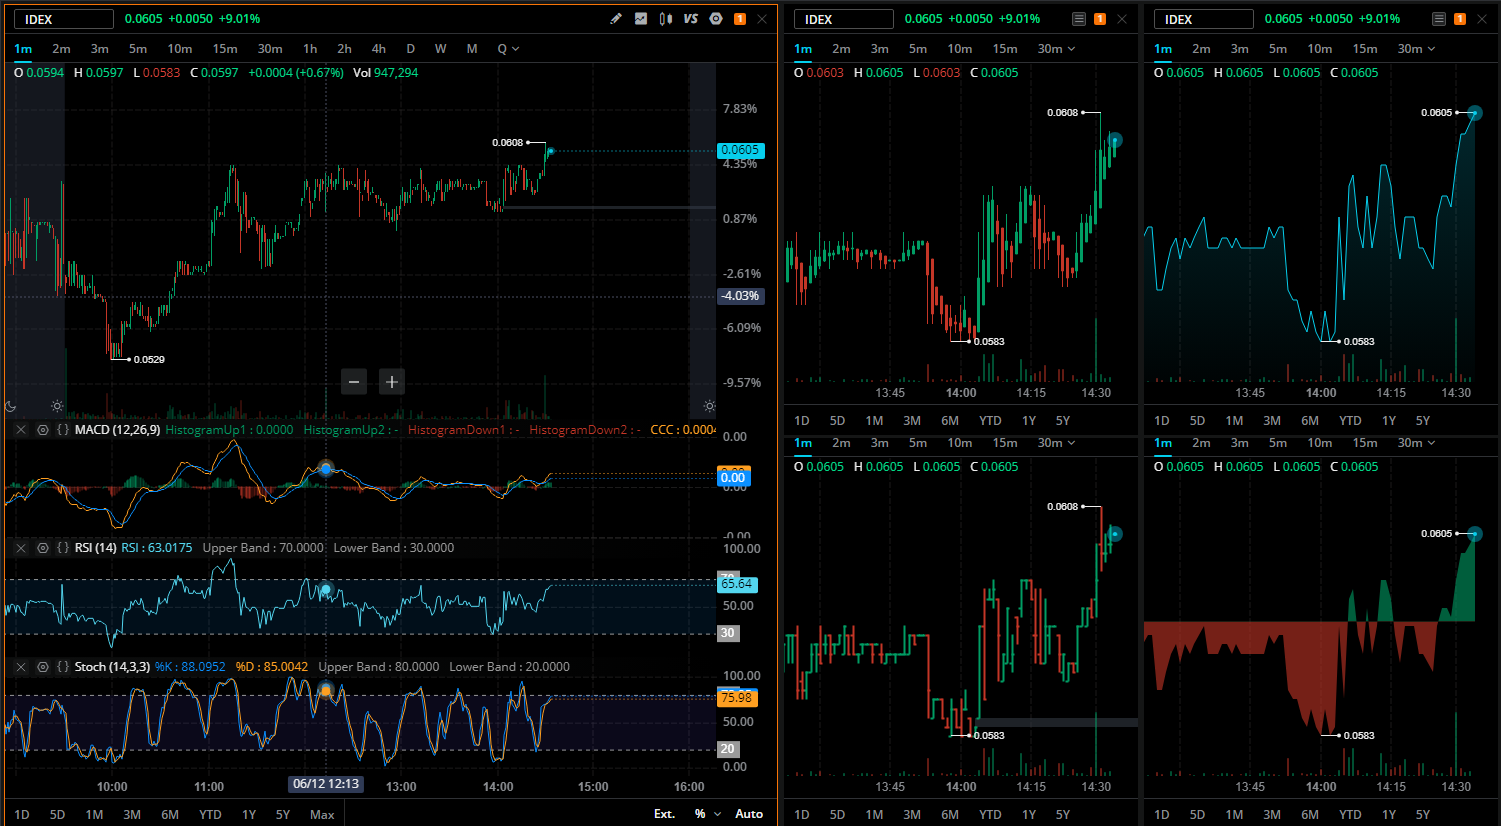
Task: Open list menu icon in top-right area chart
Action: (1438, 19)
